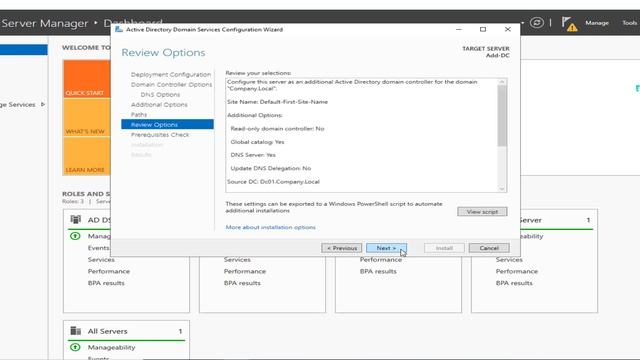Cancel the AD DS Configuration Wizard
Viewport: 640px width, 360px height.
click(489, 248)
